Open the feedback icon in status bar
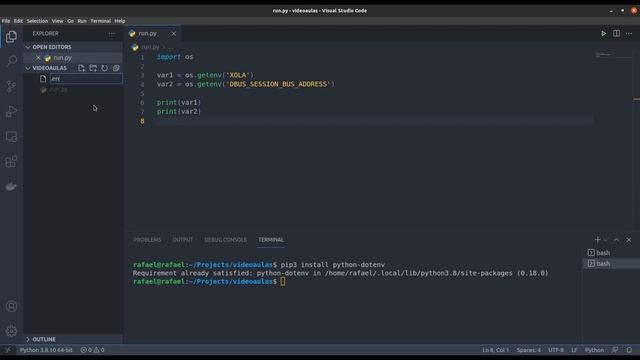 pos(615,350)
